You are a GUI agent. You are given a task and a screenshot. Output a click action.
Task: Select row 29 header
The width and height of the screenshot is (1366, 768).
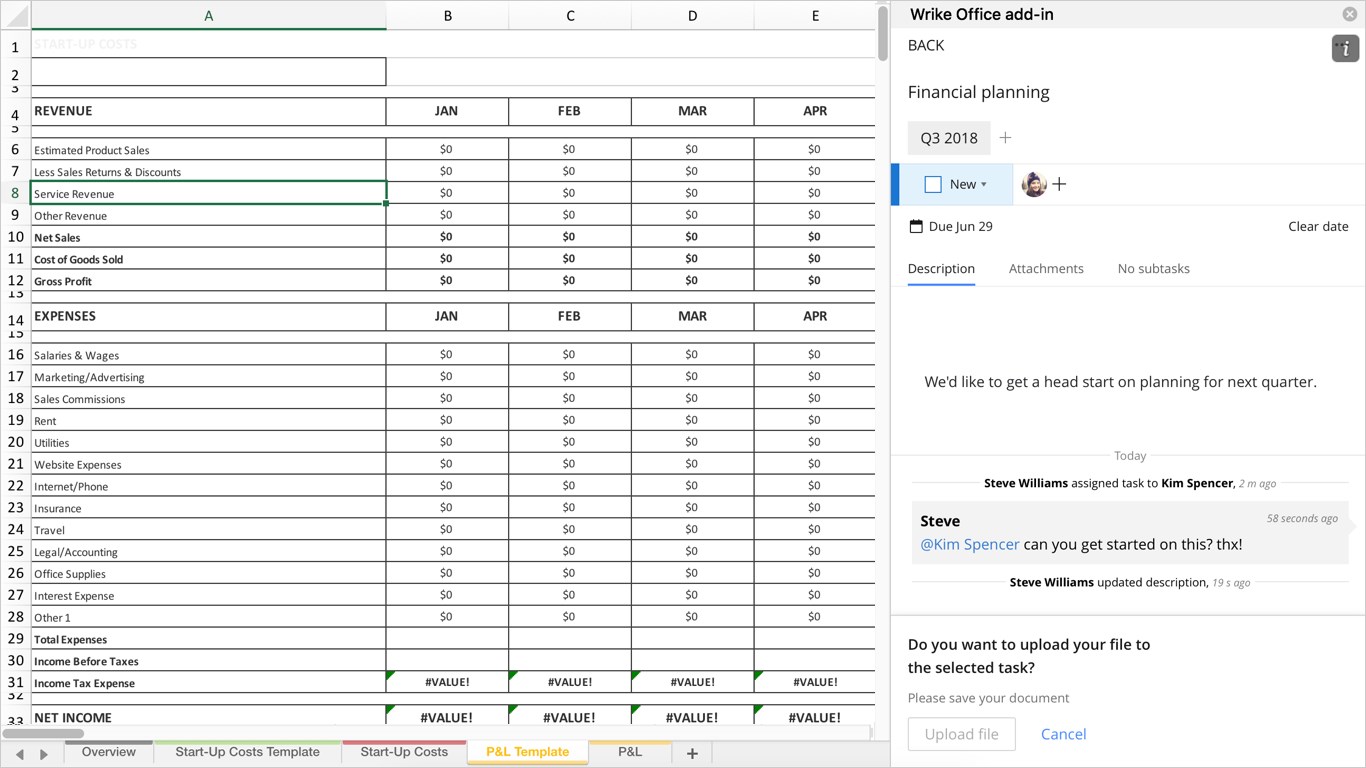pos(15,639)
